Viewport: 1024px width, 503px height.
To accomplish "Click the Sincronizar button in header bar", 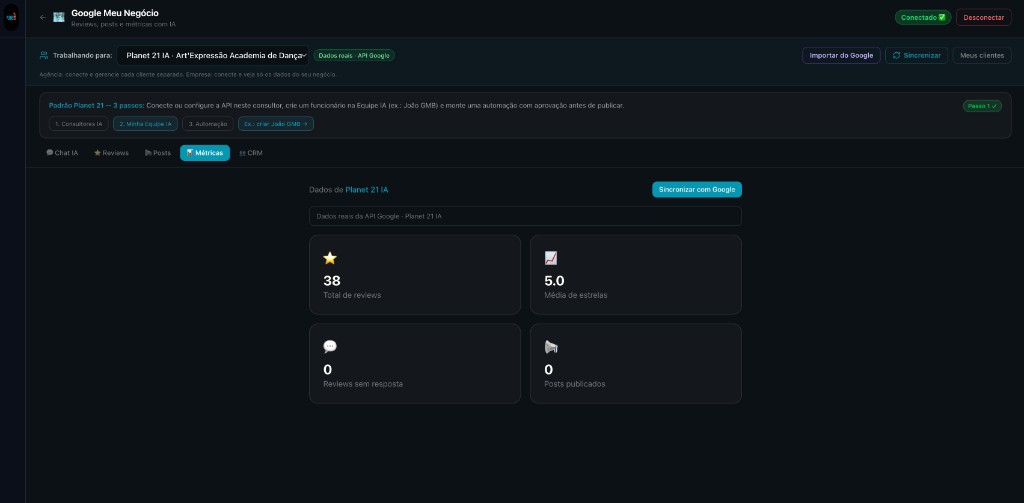I will pos(916,56).
